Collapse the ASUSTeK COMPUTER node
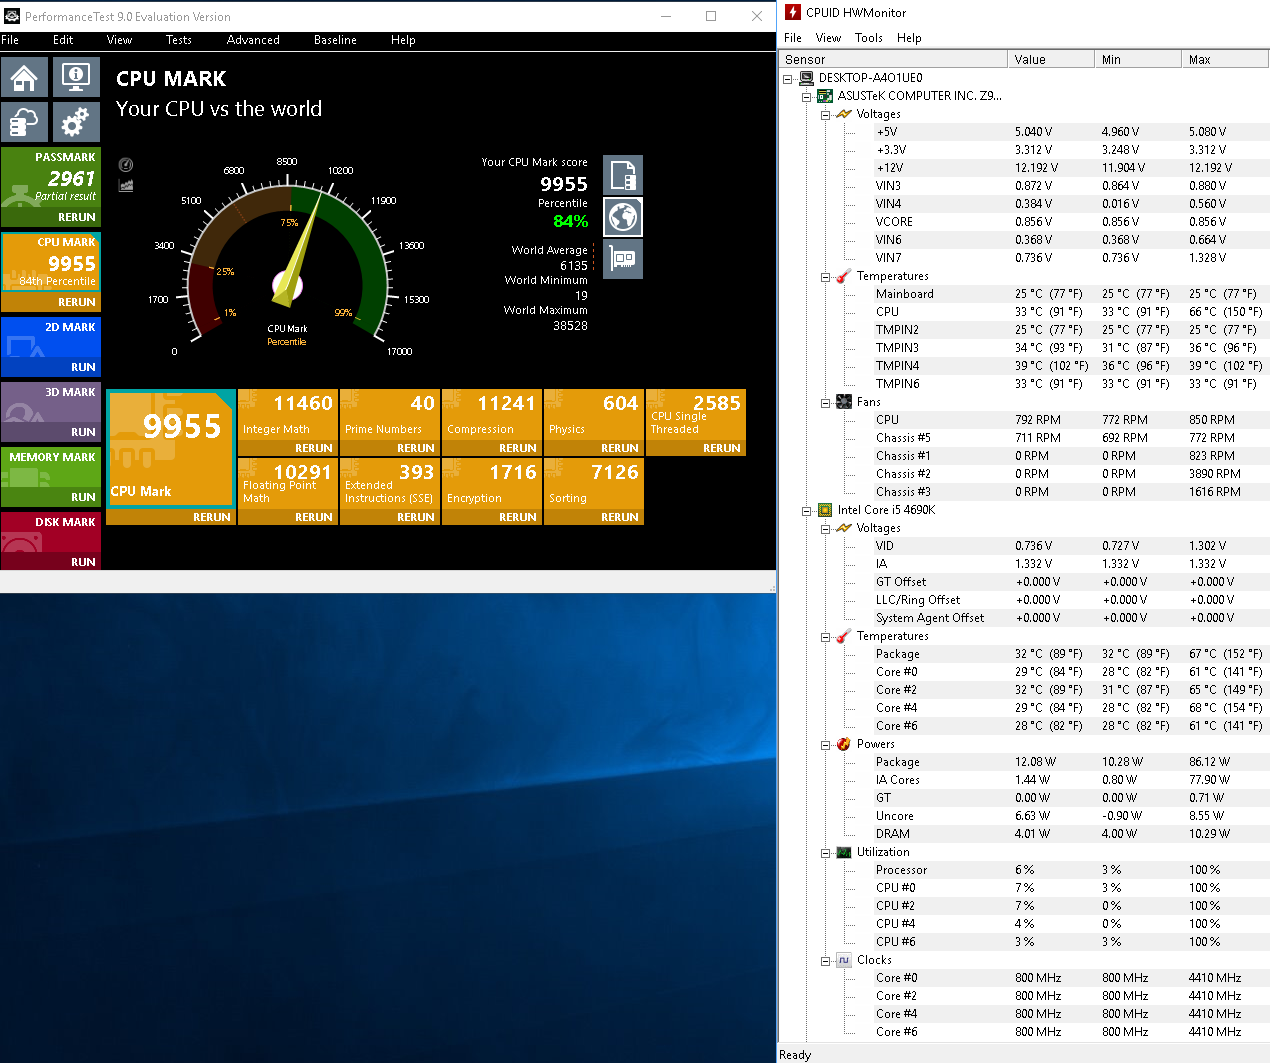This screenshot has height=1063, width=1270. click(x=807, y=96)
